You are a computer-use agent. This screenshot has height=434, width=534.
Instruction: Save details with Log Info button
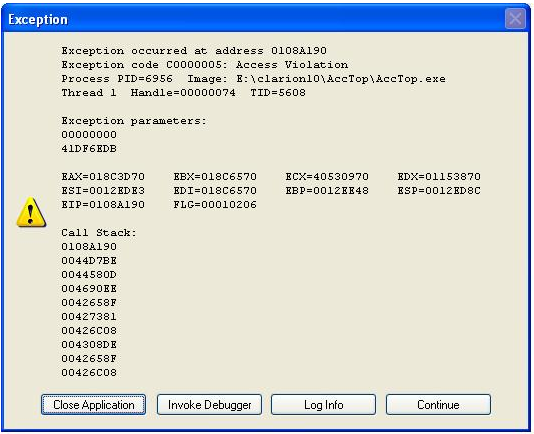tap(324, 404)
